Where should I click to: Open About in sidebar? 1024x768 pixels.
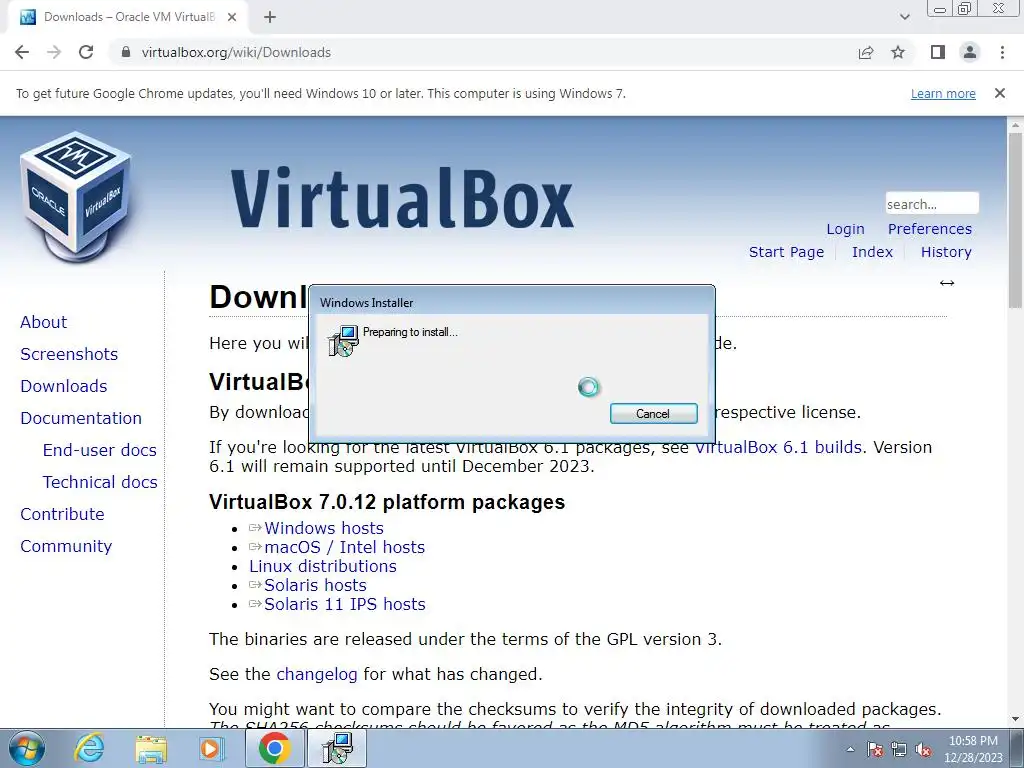[x=43, y=322]
